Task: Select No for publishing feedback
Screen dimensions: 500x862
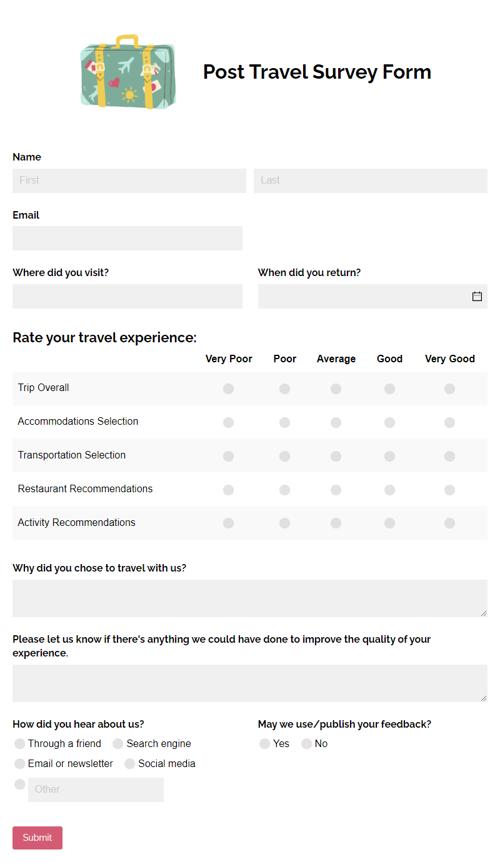Action: click(x=307, y=744)
